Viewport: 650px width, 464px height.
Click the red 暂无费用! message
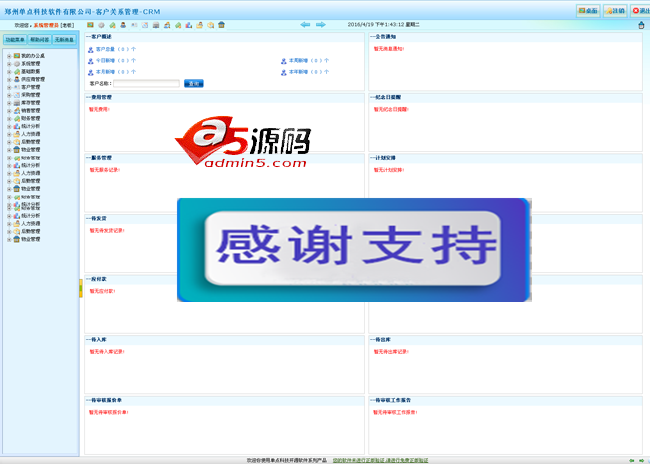click(99, 109)
